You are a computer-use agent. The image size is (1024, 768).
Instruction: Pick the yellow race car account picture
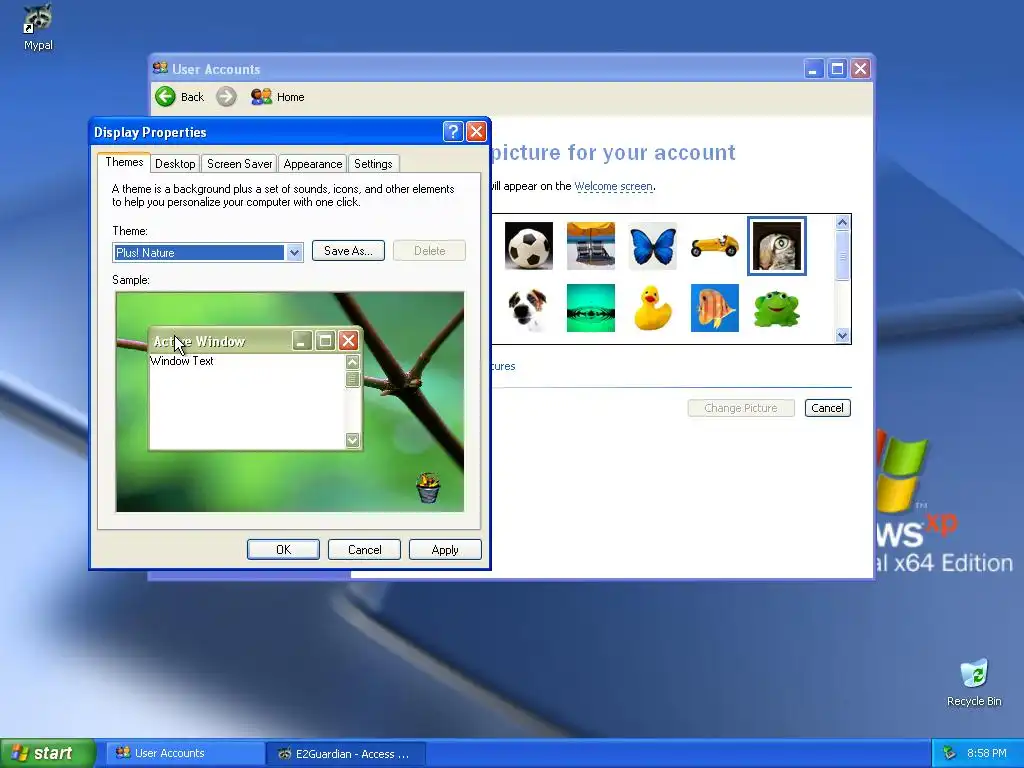click(x=714, y=246)
